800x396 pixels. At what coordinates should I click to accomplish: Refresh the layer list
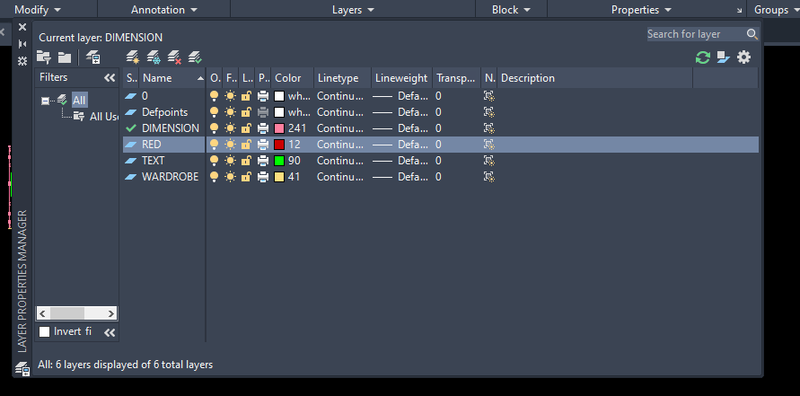[703, 57]
